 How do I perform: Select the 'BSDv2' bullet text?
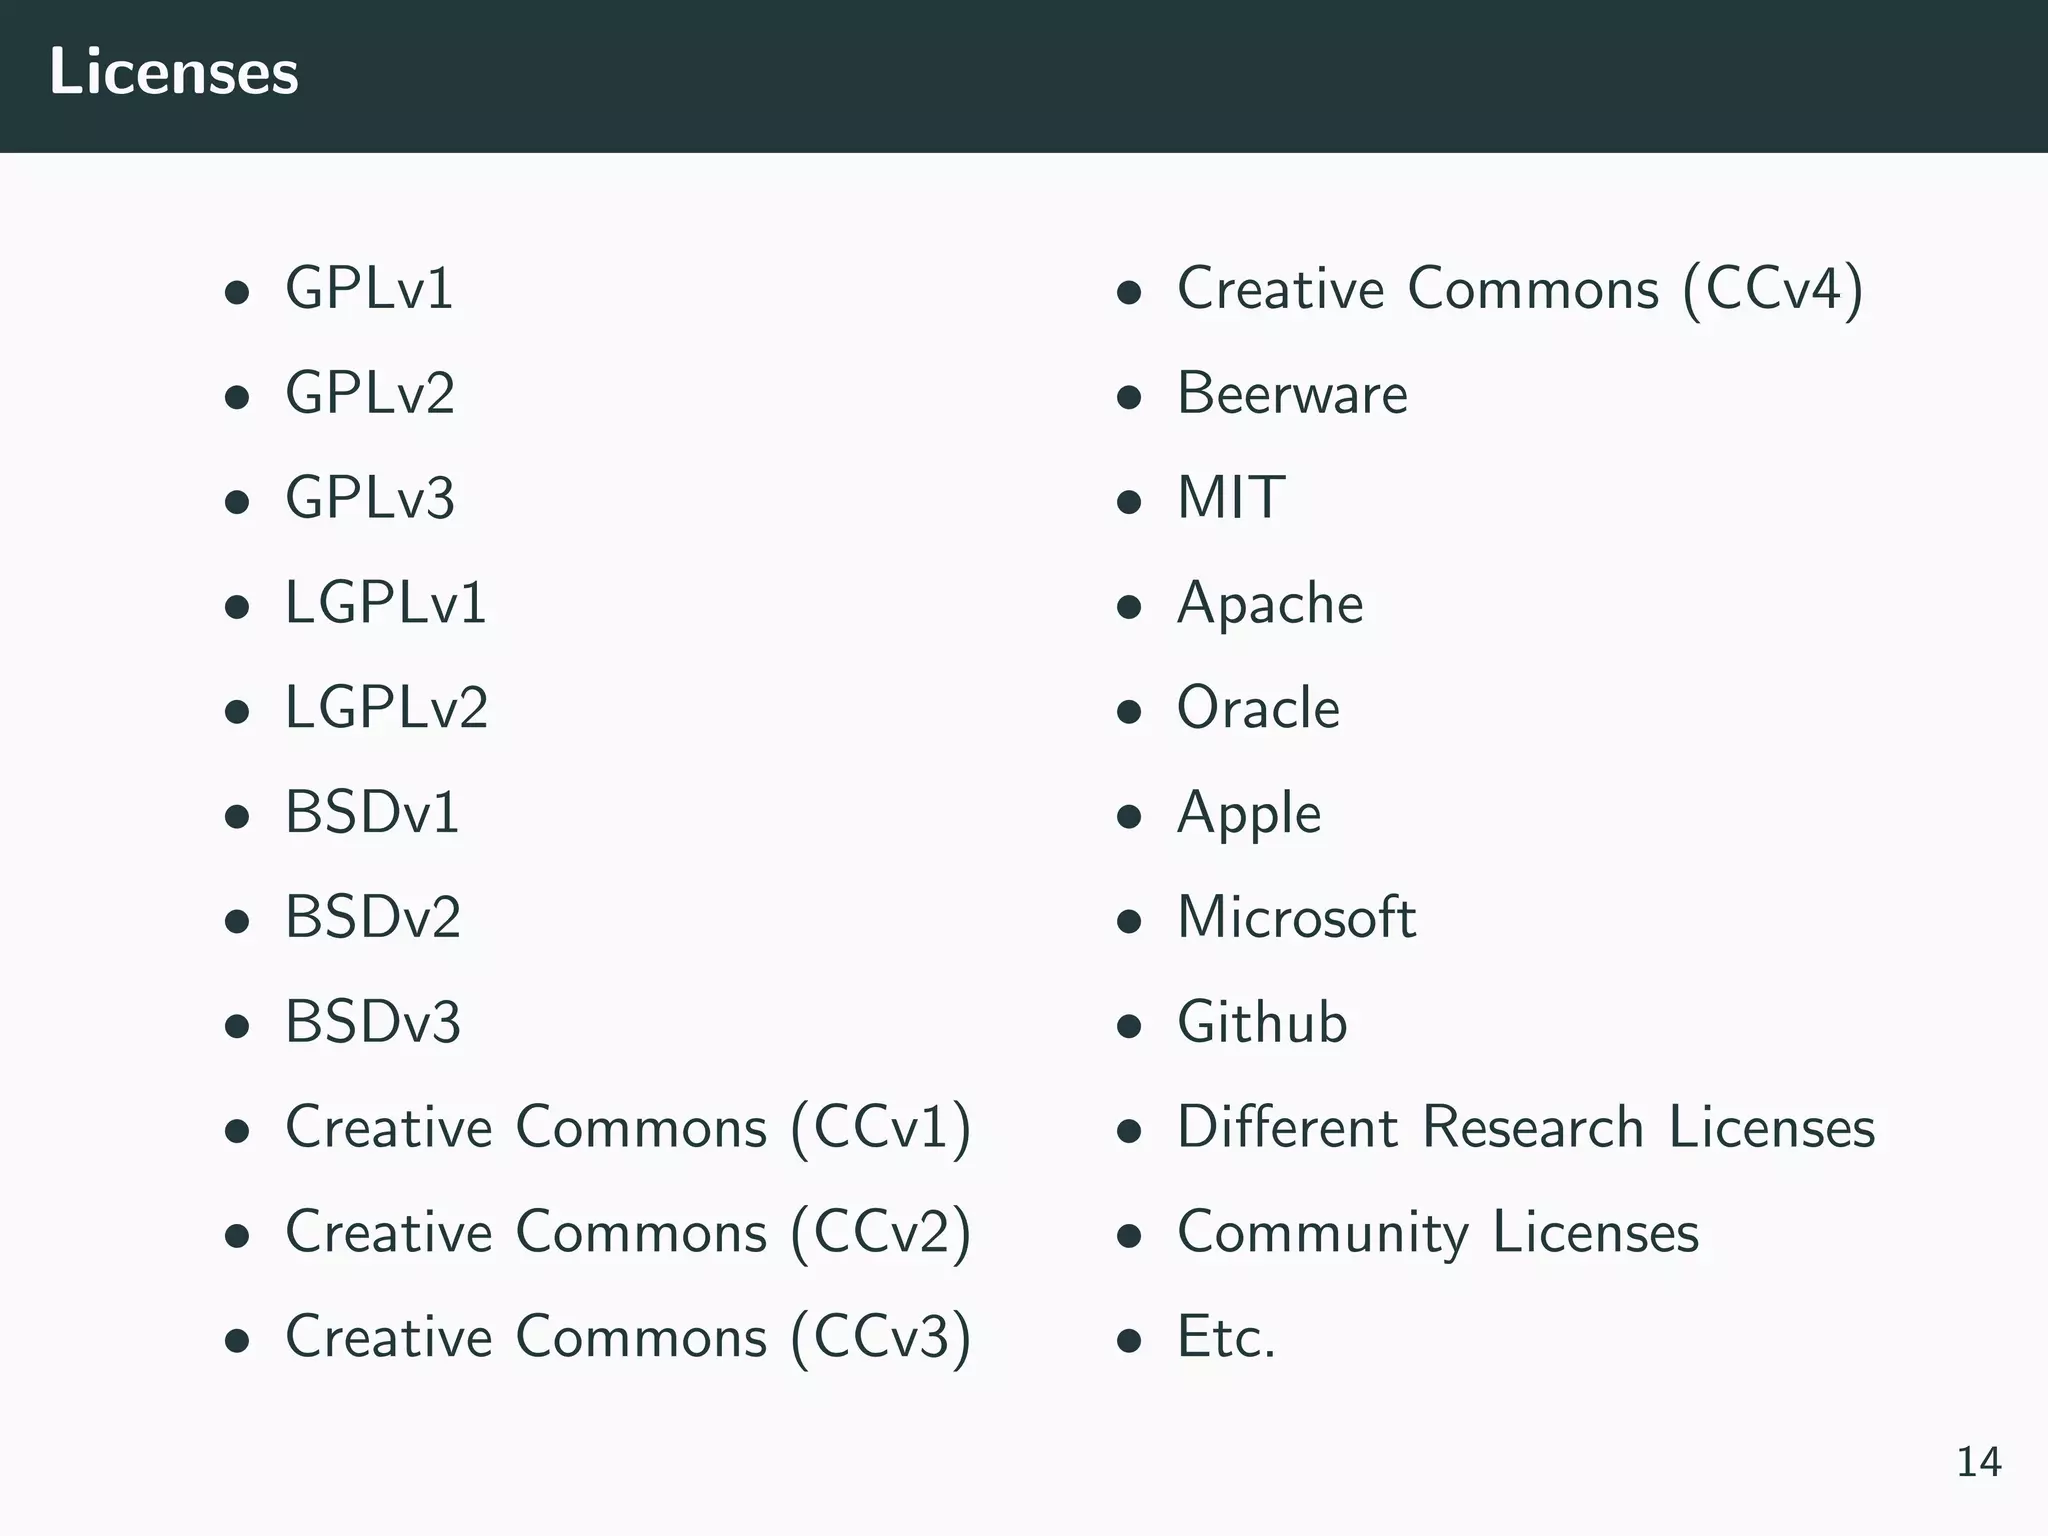coord(373,917)
